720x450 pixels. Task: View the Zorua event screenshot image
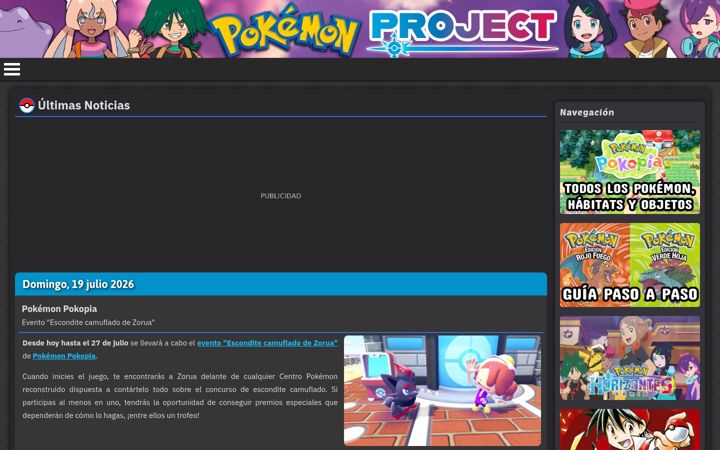tap(442, 390)
